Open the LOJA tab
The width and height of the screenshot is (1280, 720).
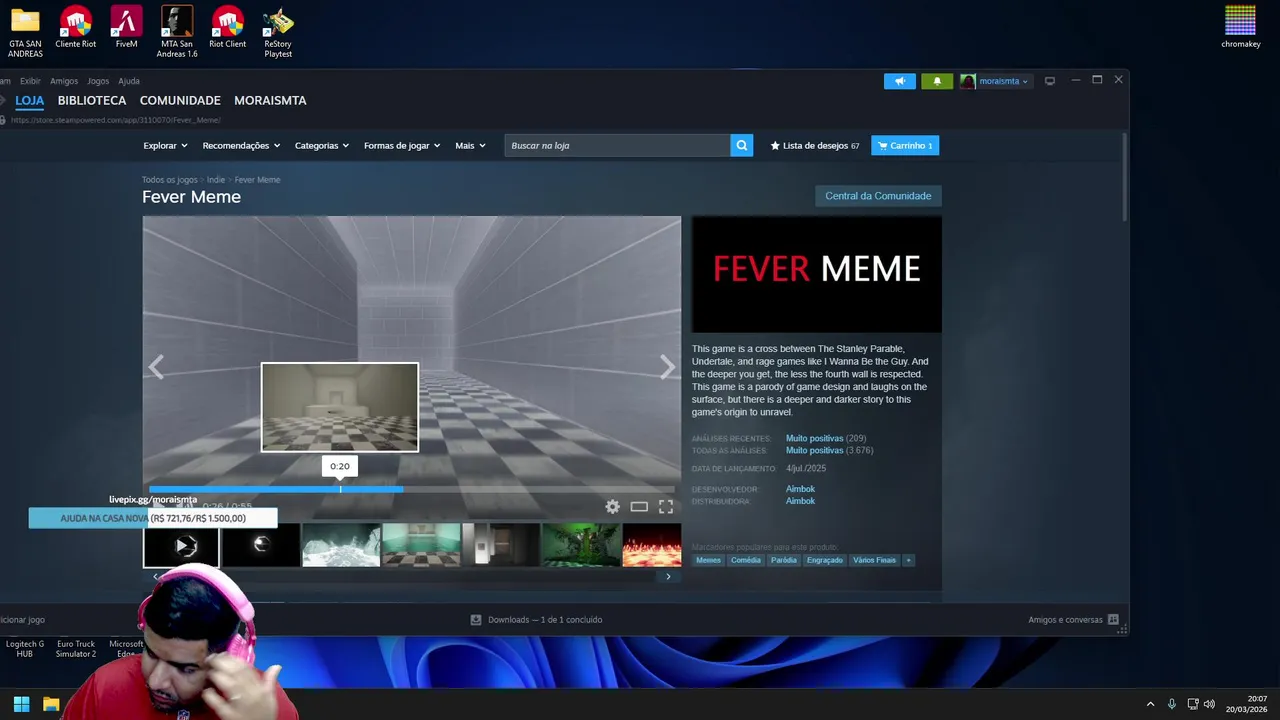click(x=29, y=100)
